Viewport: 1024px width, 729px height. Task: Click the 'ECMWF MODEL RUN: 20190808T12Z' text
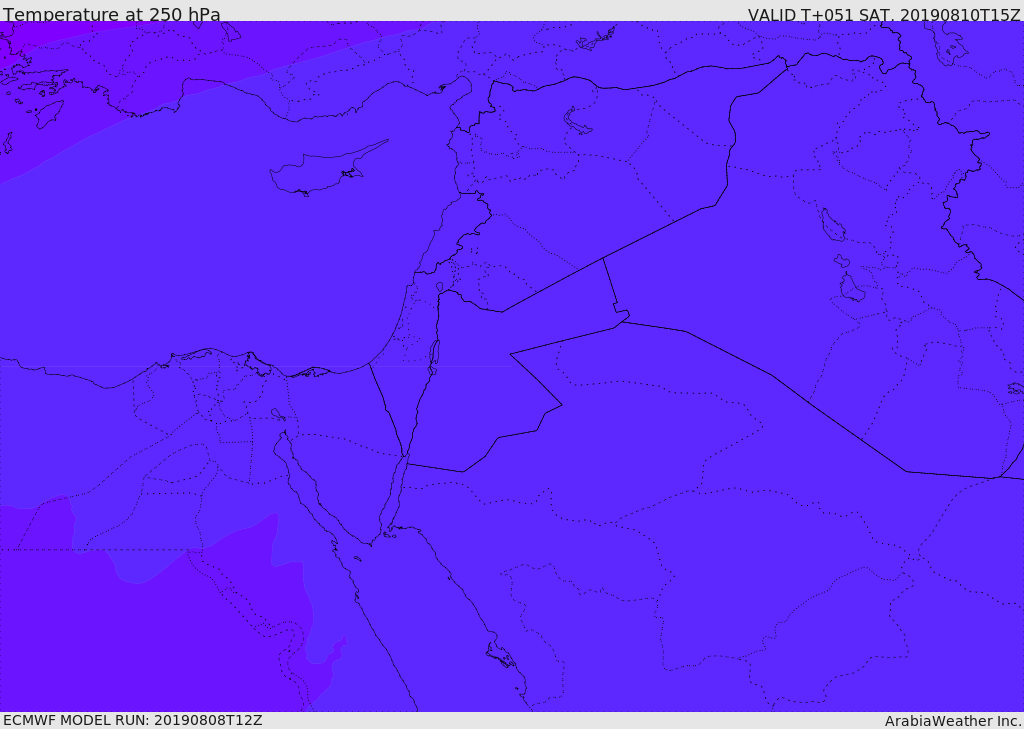133,721
